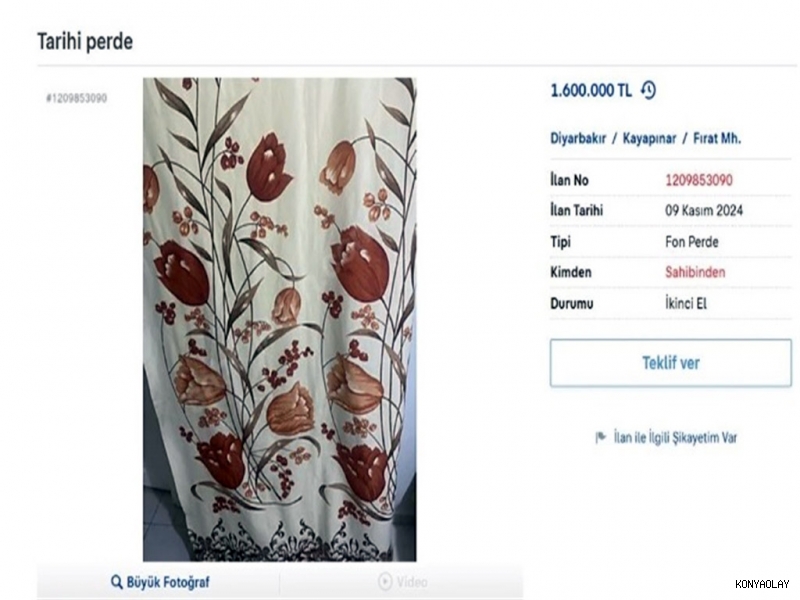Screen dimensions: 800x600
Task: Switch to the Video tab
Action: [402, 582]
